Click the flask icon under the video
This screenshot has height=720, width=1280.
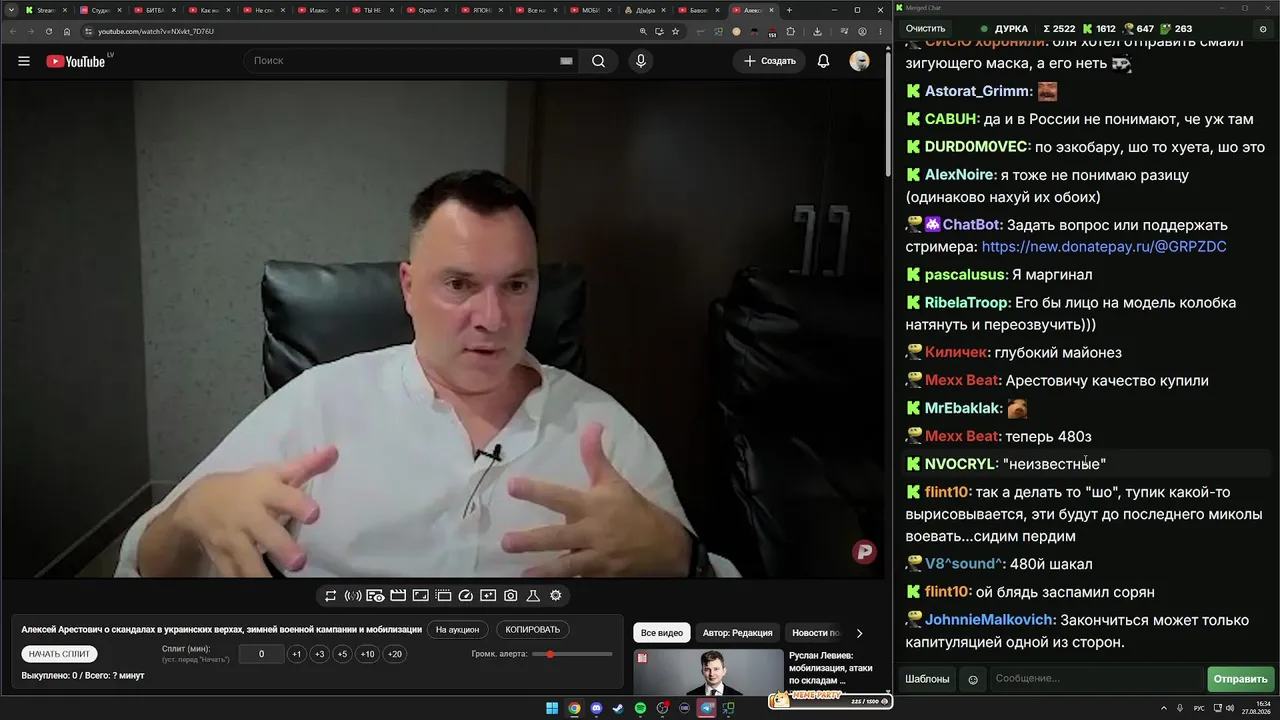533,596
